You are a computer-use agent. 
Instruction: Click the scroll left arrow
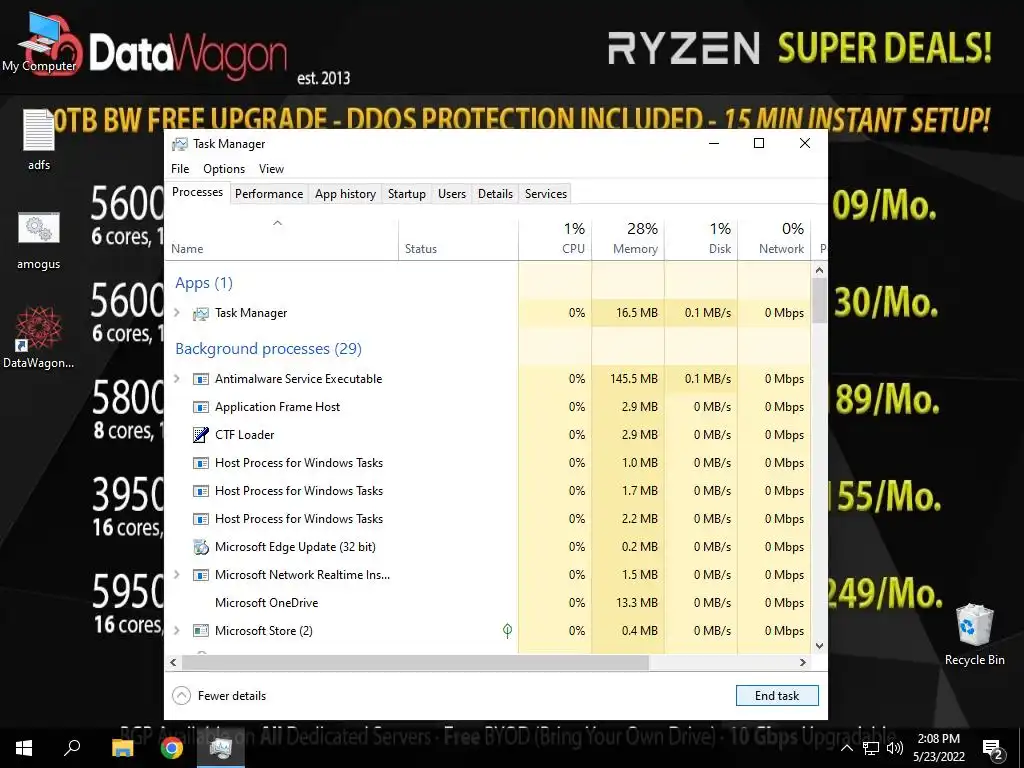pyautogui.click(x=173, y=662)
